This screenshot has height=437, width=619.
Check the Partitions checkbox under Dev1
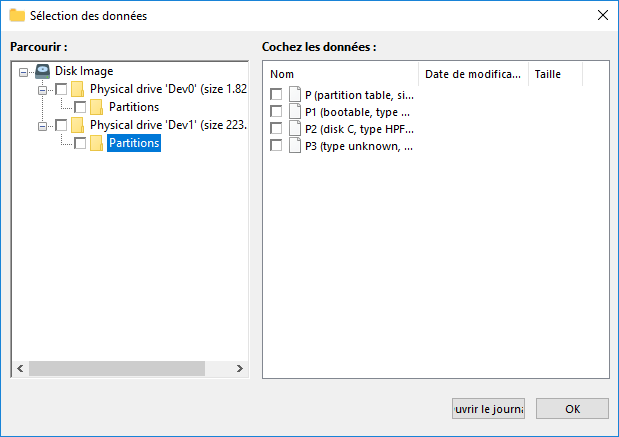(80, 143)
